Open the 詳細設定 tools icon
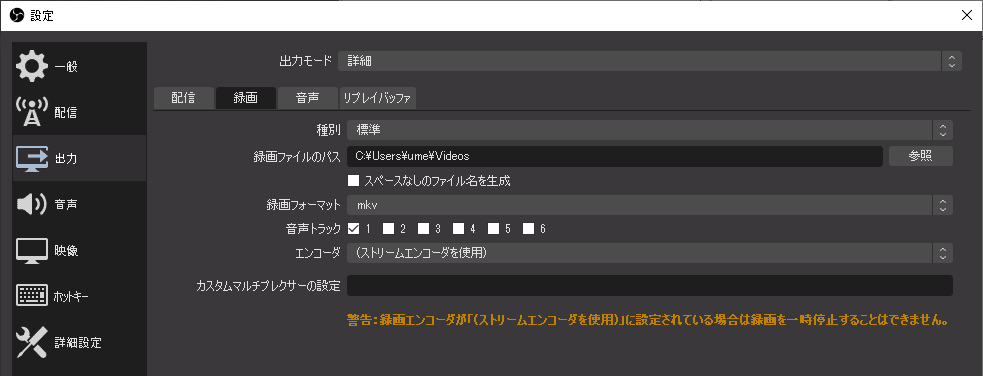The width and height of the screenshot is (983, 376). (31, 342)
